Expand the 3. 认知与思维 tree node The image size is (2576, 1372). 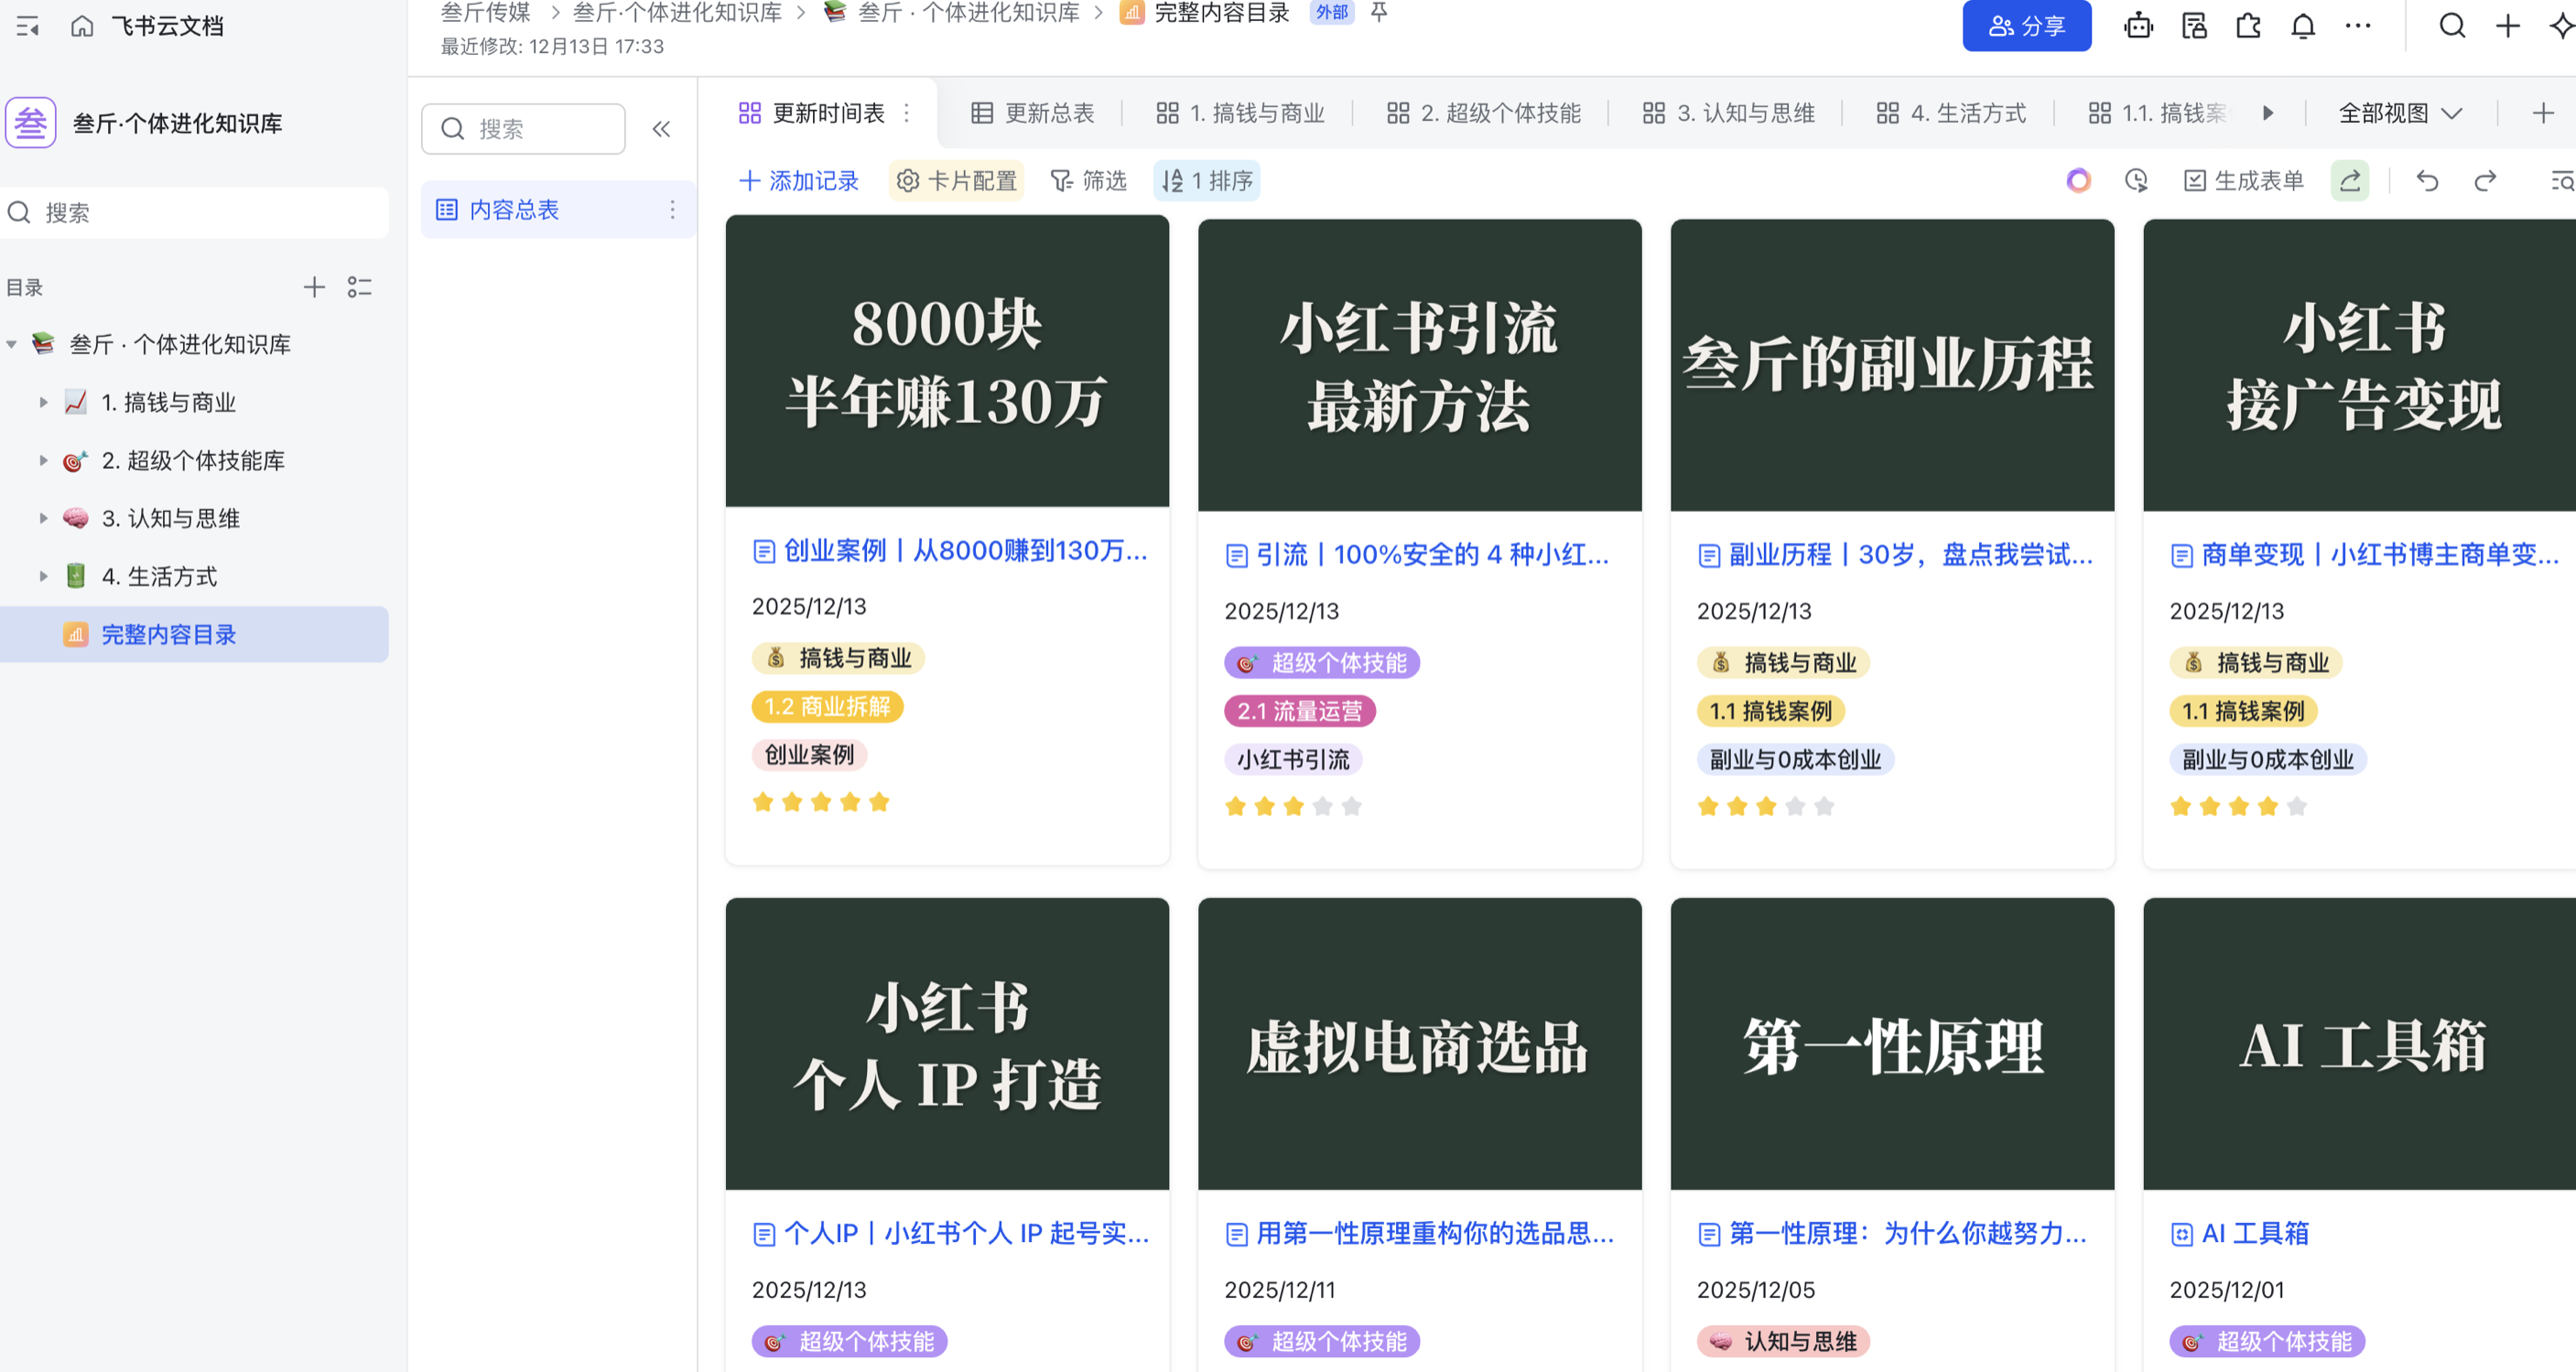tap(43, 518)
